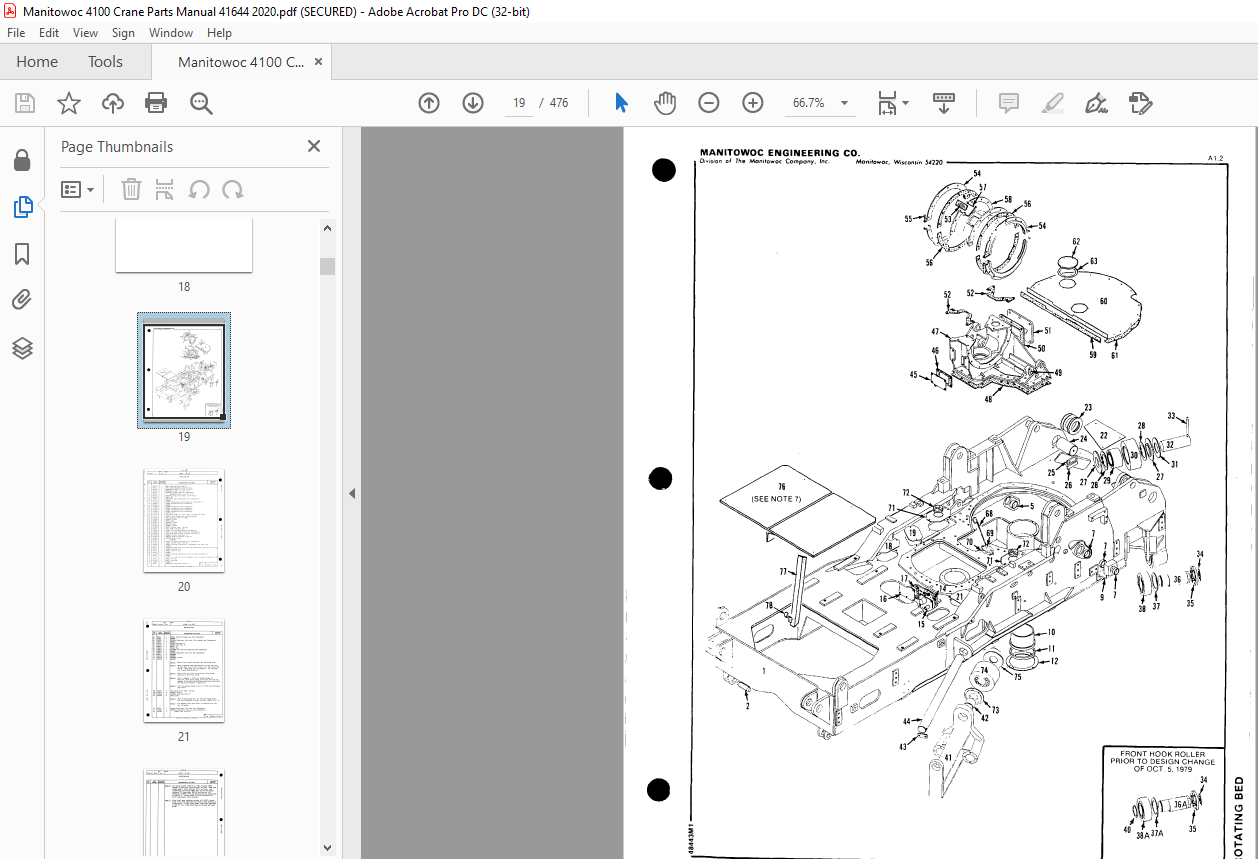Rotate pages clockwise icon
Screen dimensions: 1258x859
tap(233, 189)
